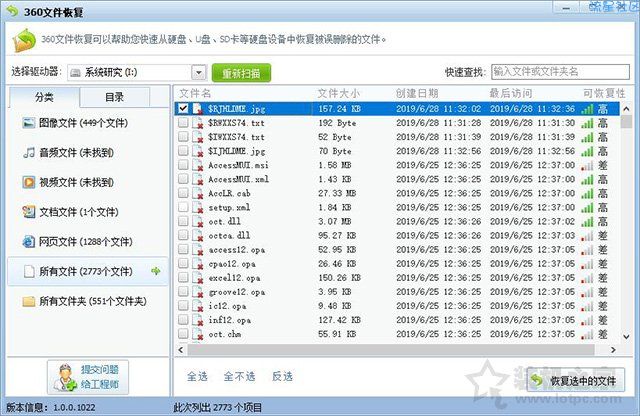Image resolution: width=640 pixels, height=416 pixels.
Task: Click the document files category icon
Action: [29, 212]
